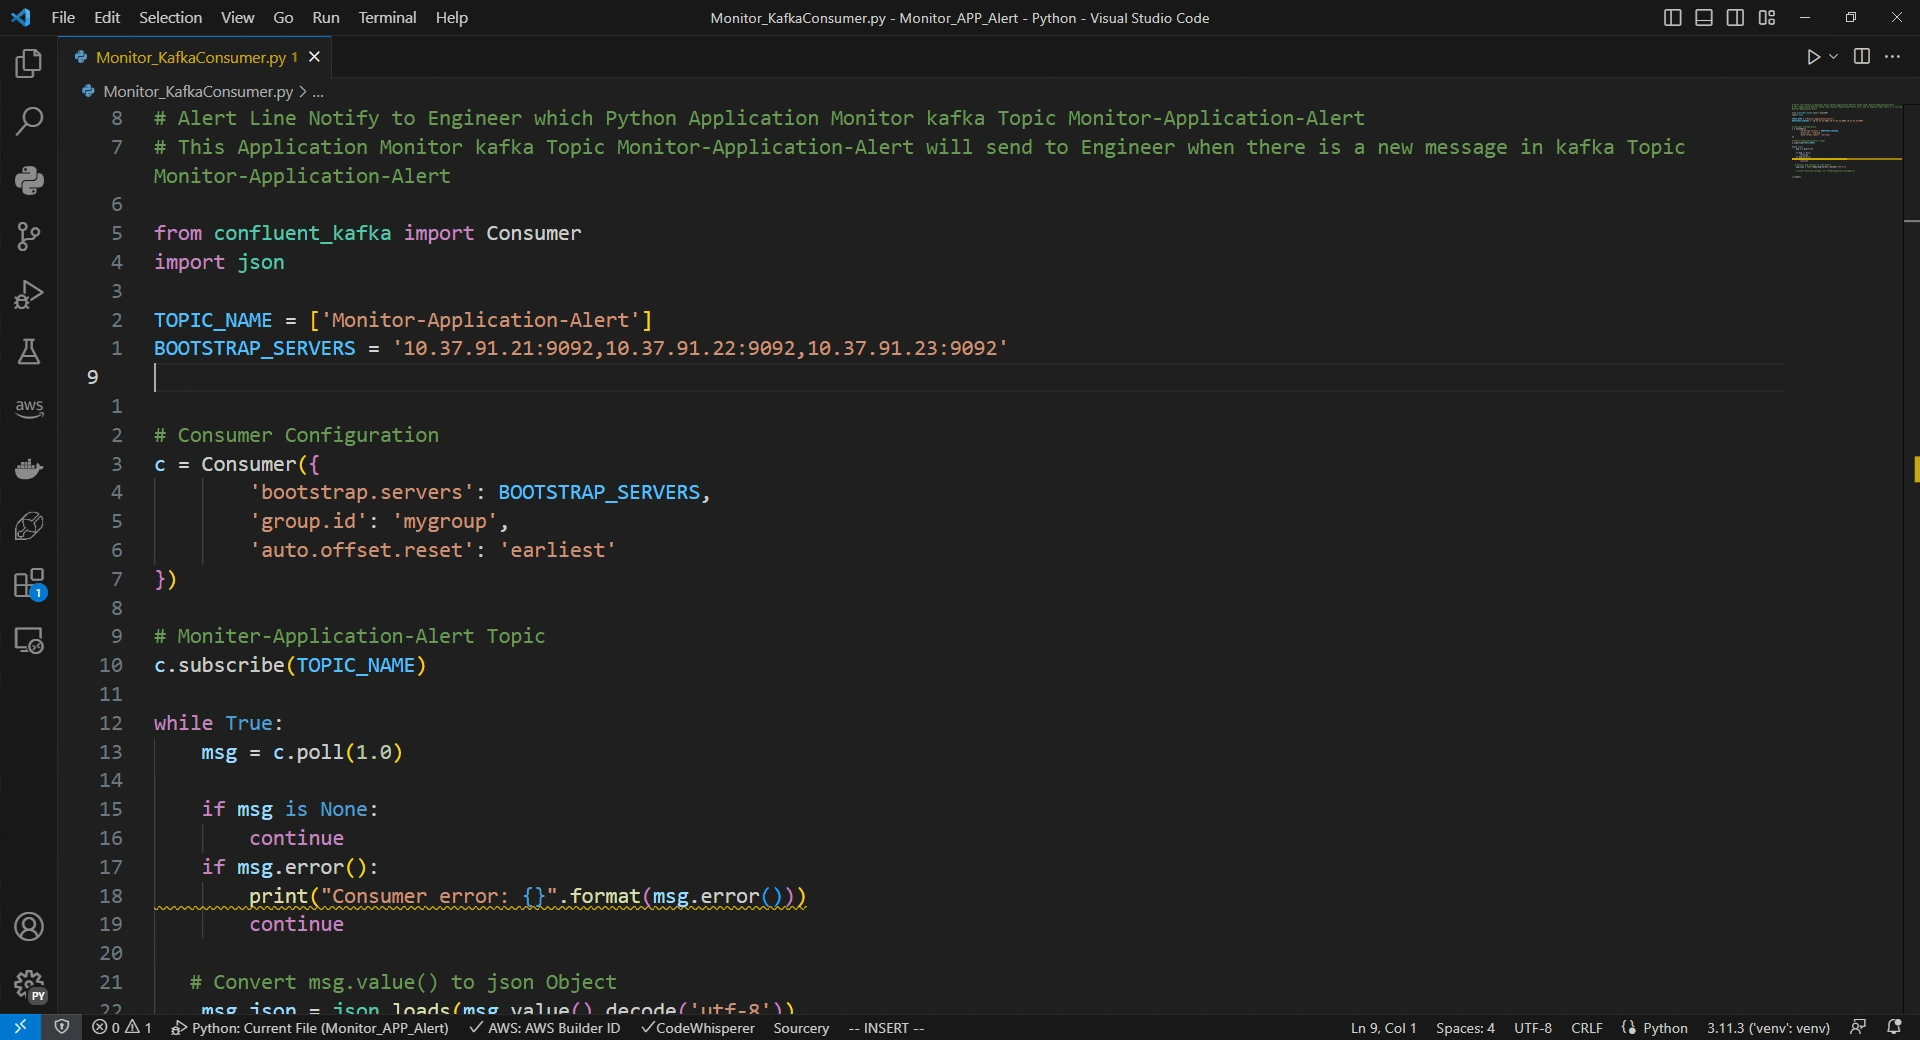Toggle Primary Side Bar layout button
The width and height of the screenshot is (1920, 1040).
coord(1672,18)
